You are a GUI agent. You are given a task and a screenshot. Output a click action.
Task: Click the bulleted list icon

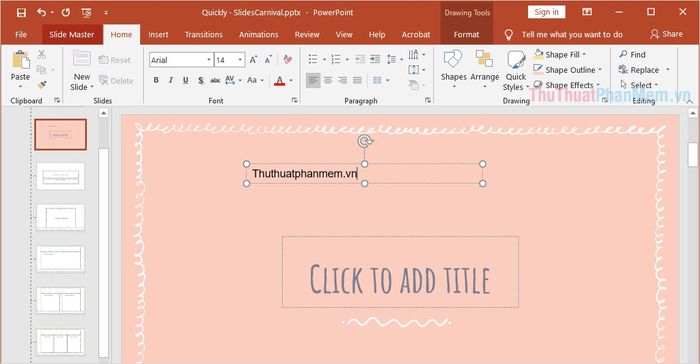(x=313, y=59)
